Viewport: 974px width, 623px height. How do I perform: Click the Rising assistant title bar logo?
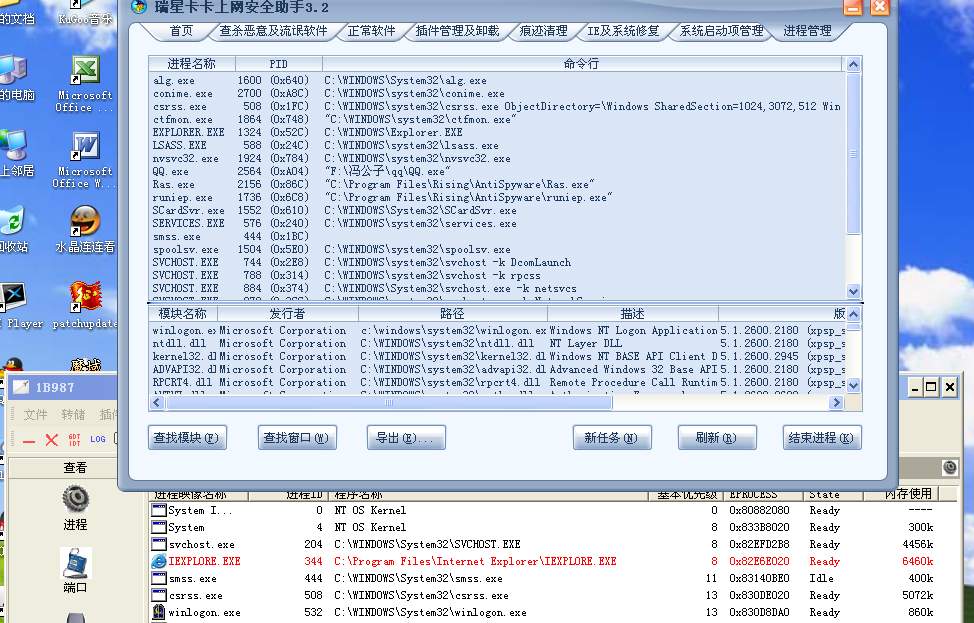tap(139, 7)
